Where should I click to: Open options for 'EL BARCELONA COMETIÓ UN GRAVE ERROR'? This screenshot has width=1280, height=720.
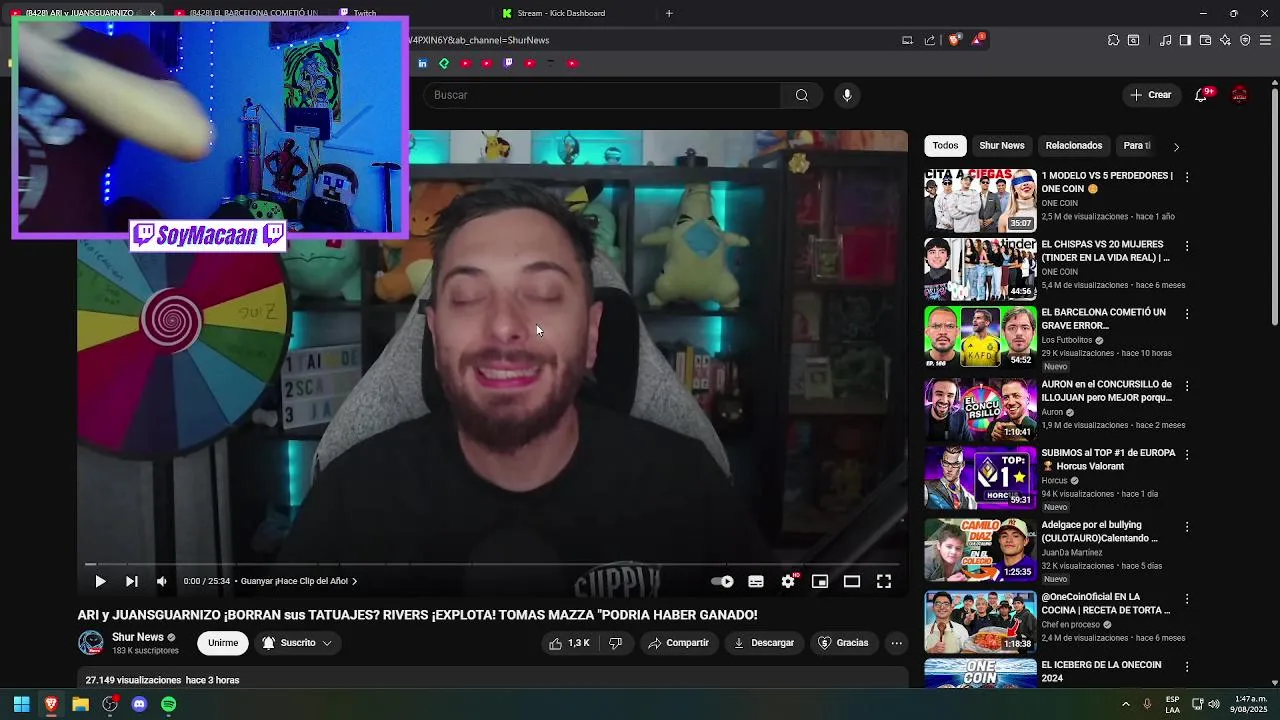tap(1187, 314)
